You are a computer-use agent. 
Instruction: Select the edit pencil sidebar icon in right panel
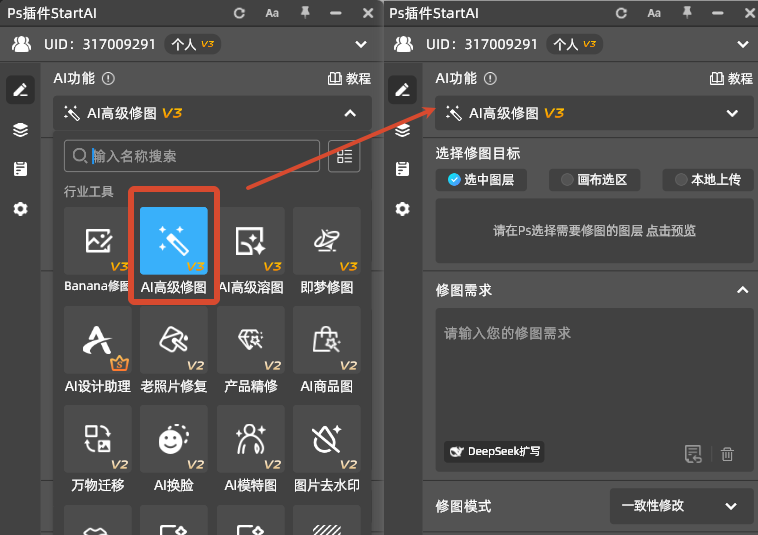tap(402, 89)
